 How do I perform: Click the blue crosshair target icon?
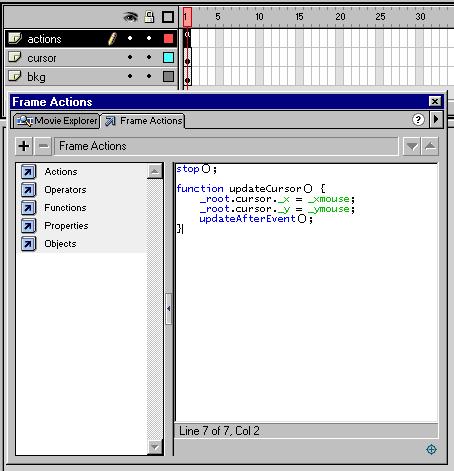click(431, 449)
